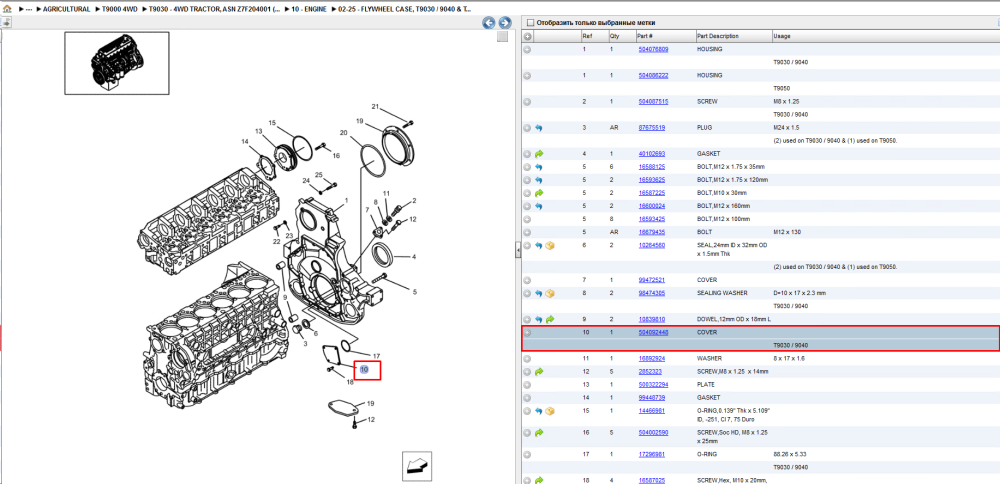1000x484 pixels.
Task: Toggle selection circle for HOUSING 504076809
Action: 527,49
